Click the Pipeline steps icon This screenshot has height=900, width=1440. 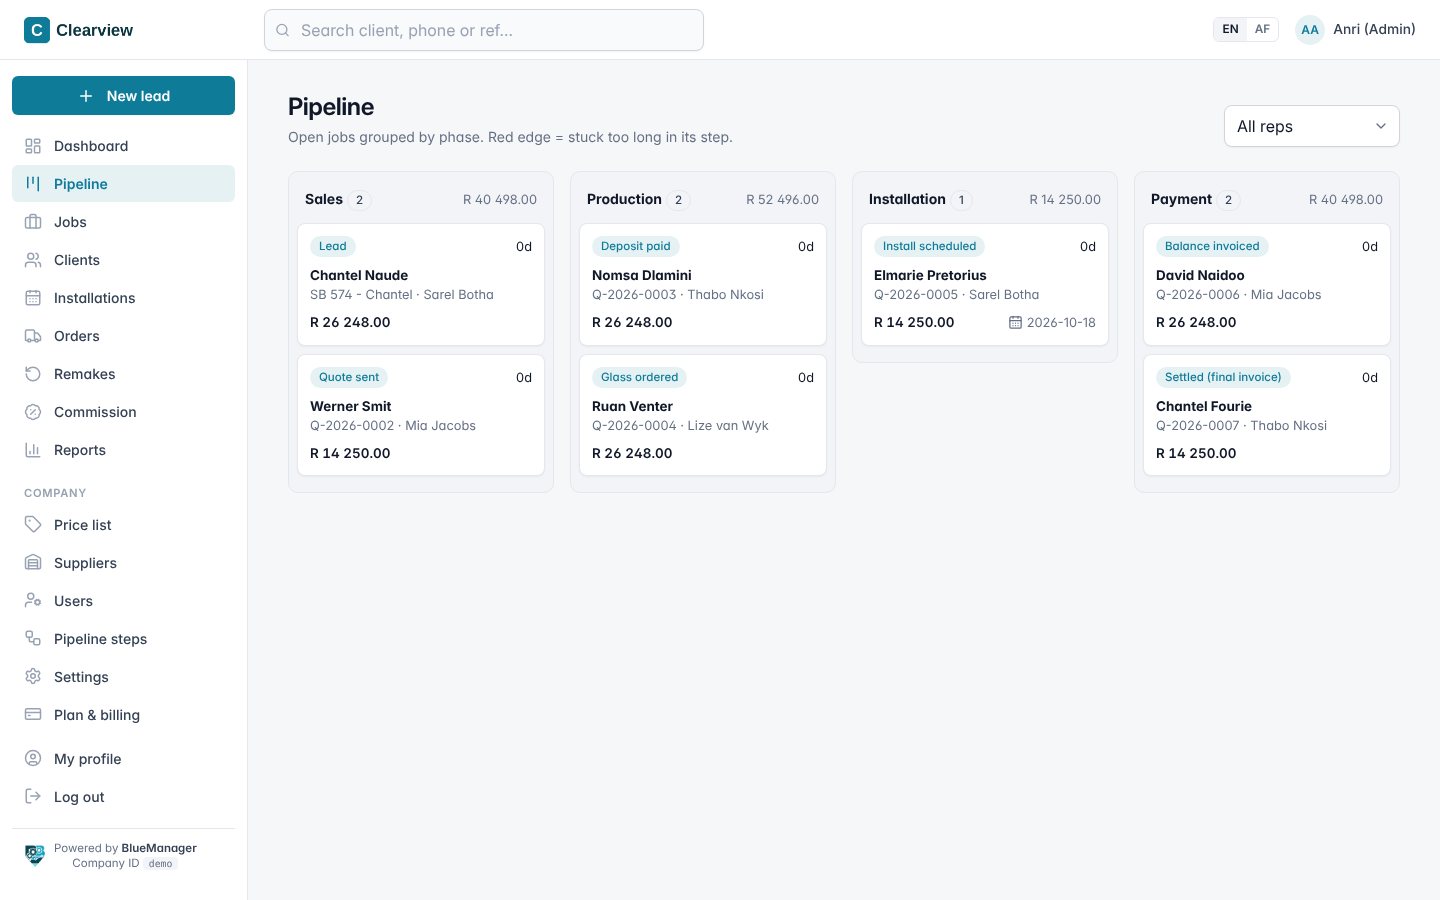pos(33,639)
